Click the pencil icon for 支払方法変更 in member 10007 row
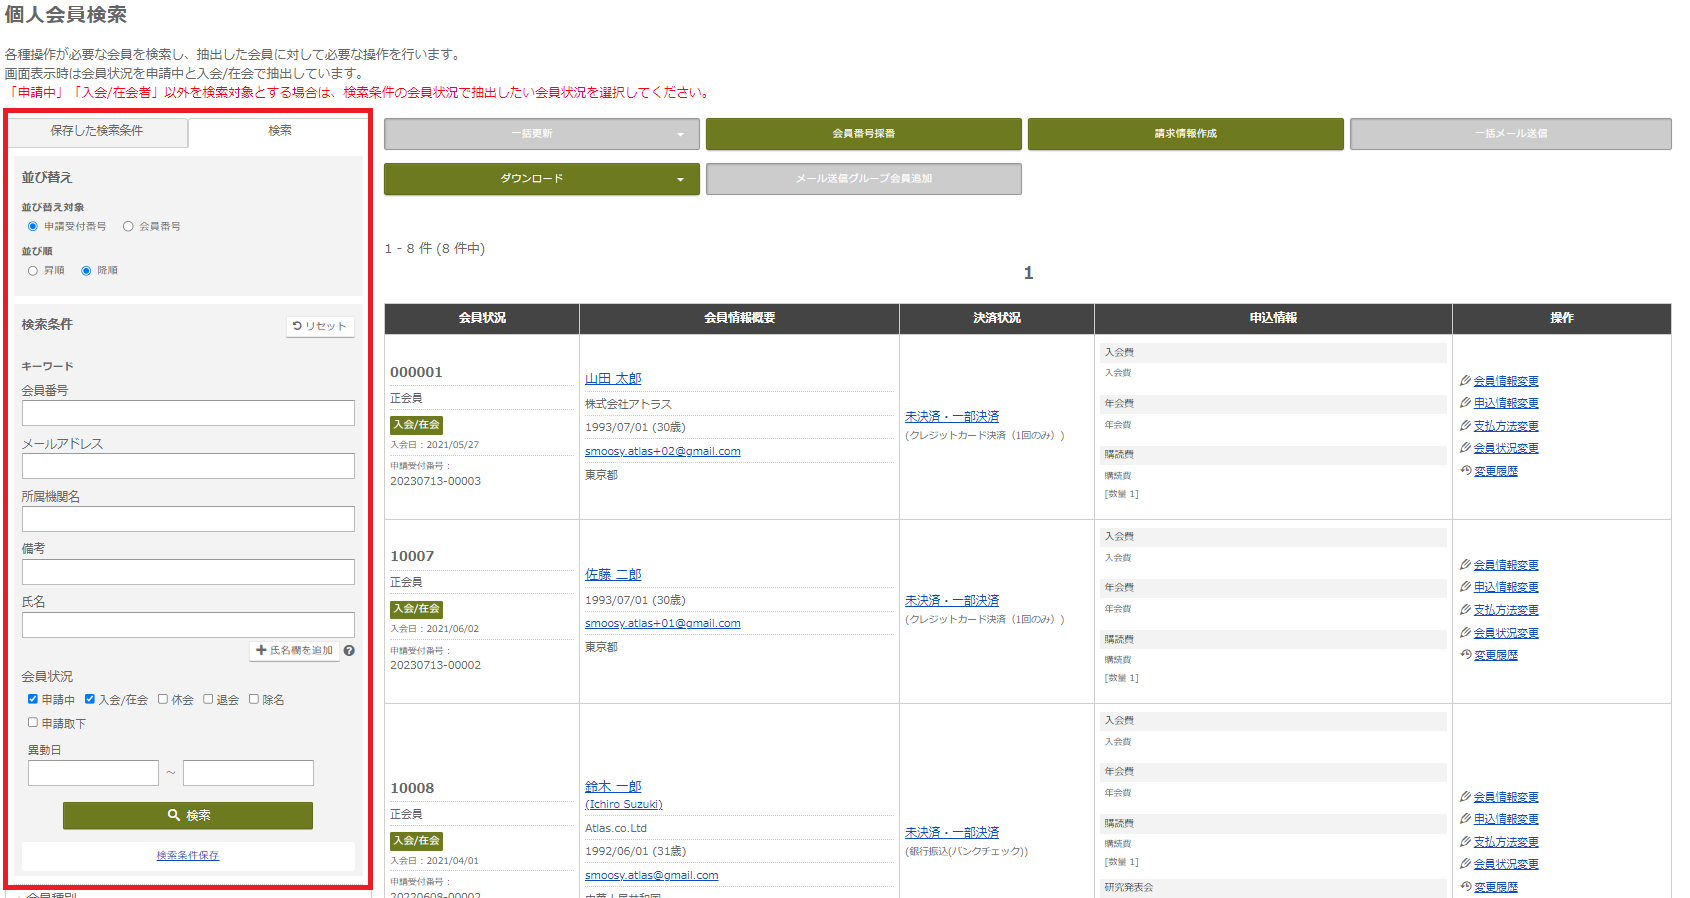 1465,609
